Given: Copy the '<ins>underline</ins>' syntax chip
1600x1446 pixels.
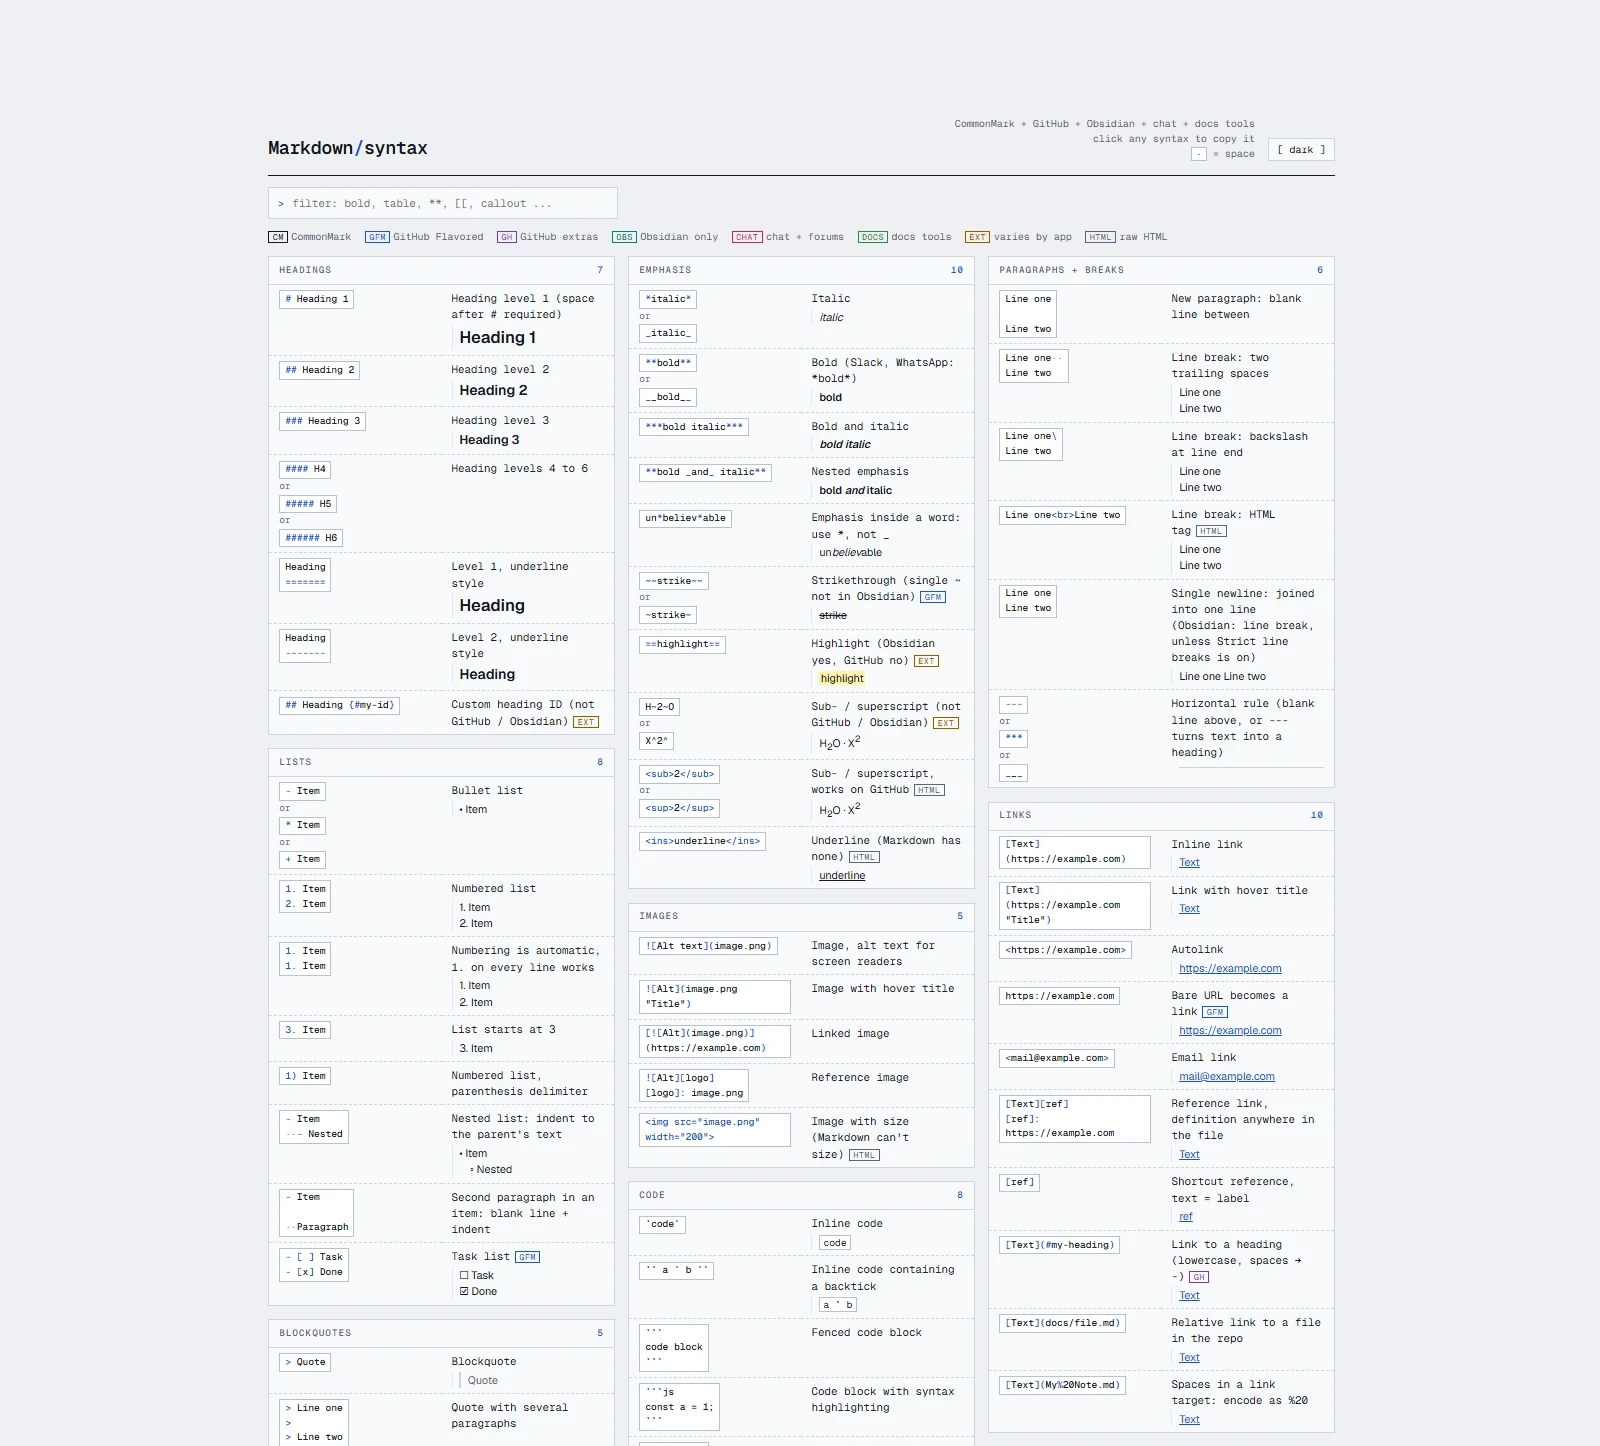Looking at the screenshot, I should click(702, 841).
